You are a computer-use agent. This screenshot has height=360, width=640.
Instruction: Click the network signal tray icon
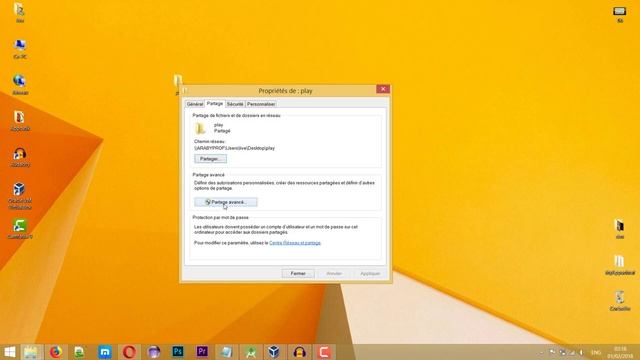pyautogui.click(x=572, y=352)
